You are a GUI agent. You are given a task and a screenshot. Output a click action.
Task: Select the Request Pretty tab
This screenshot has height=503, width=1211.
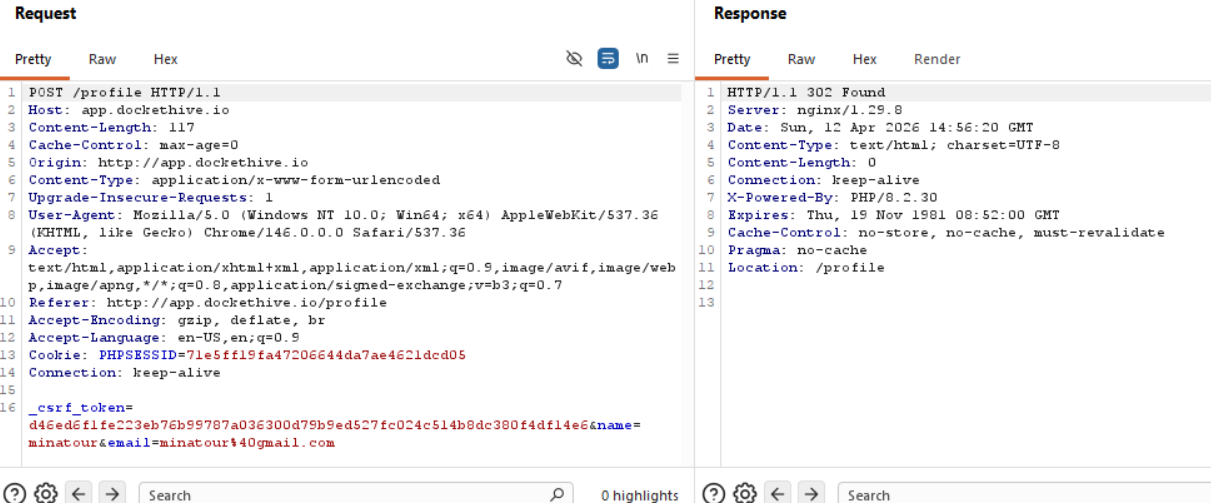tap(33, 59)
